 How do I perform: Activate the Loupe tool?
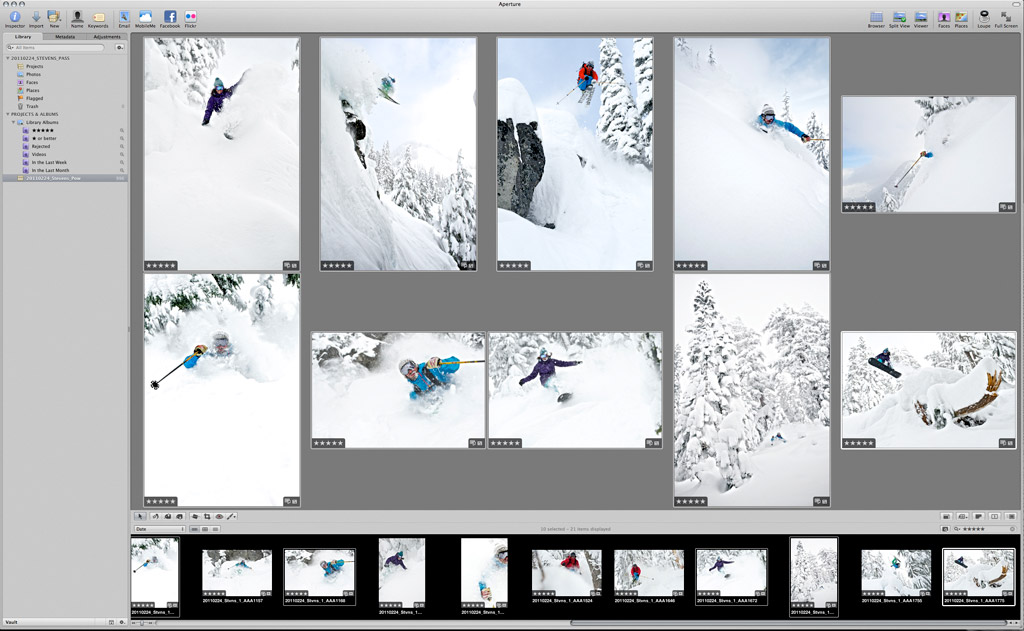[x=983, y=17]
